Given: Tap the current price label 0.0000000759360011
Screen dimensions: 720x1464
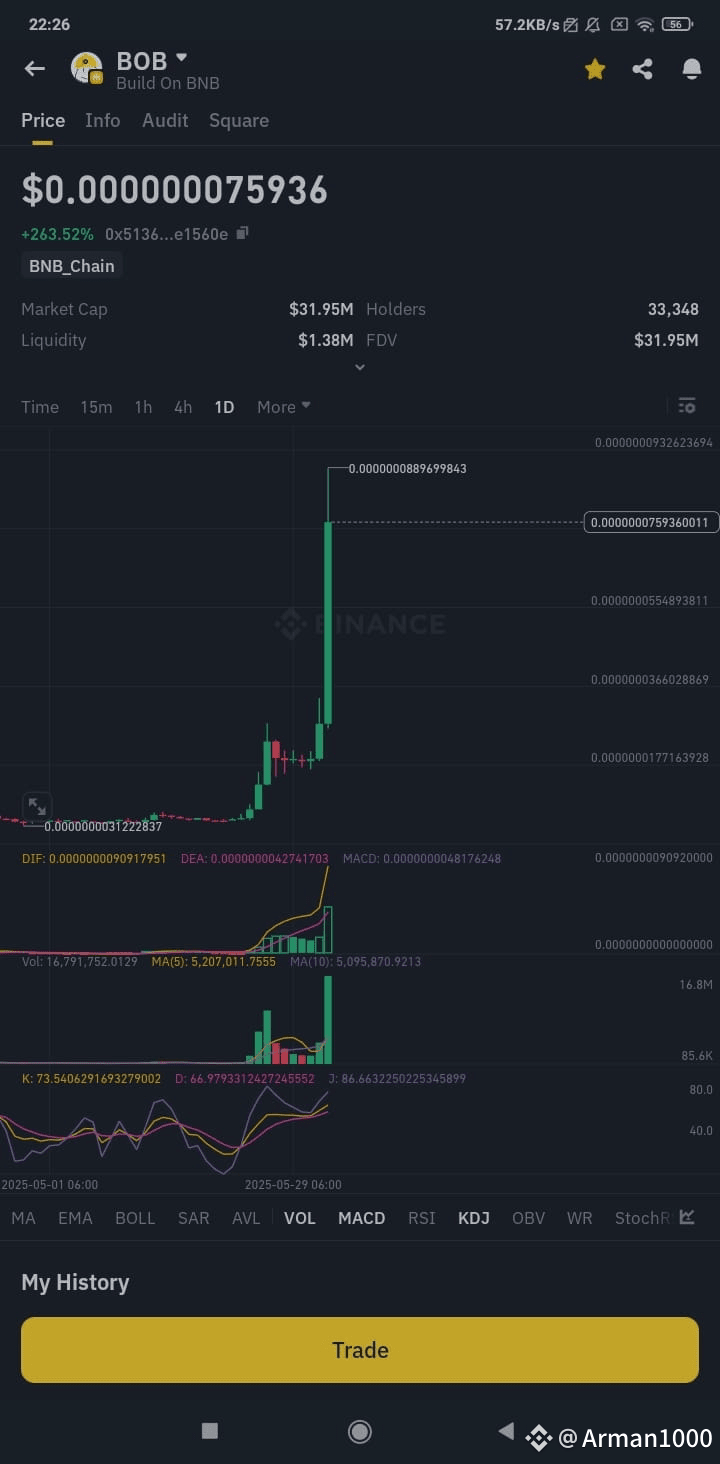Looking at the screenshot, I should (650, 522).
